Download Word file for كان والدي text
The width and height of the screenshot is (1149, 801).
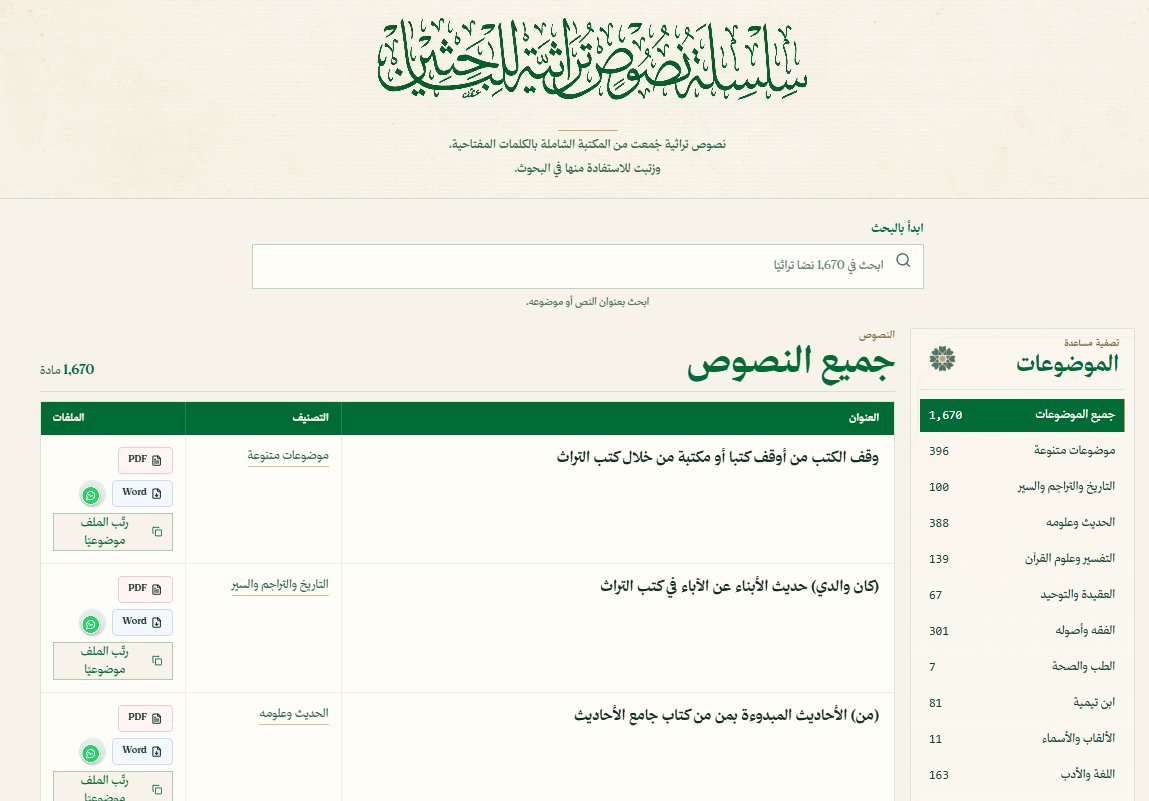click(x=142, y=622)
